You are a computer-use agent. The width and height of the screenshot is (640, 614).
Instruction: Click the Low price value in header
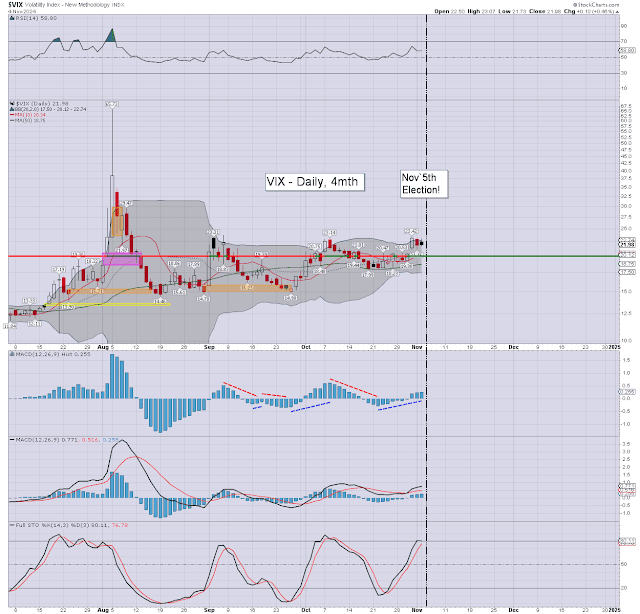pyautogui.click(x=519, y=11)
